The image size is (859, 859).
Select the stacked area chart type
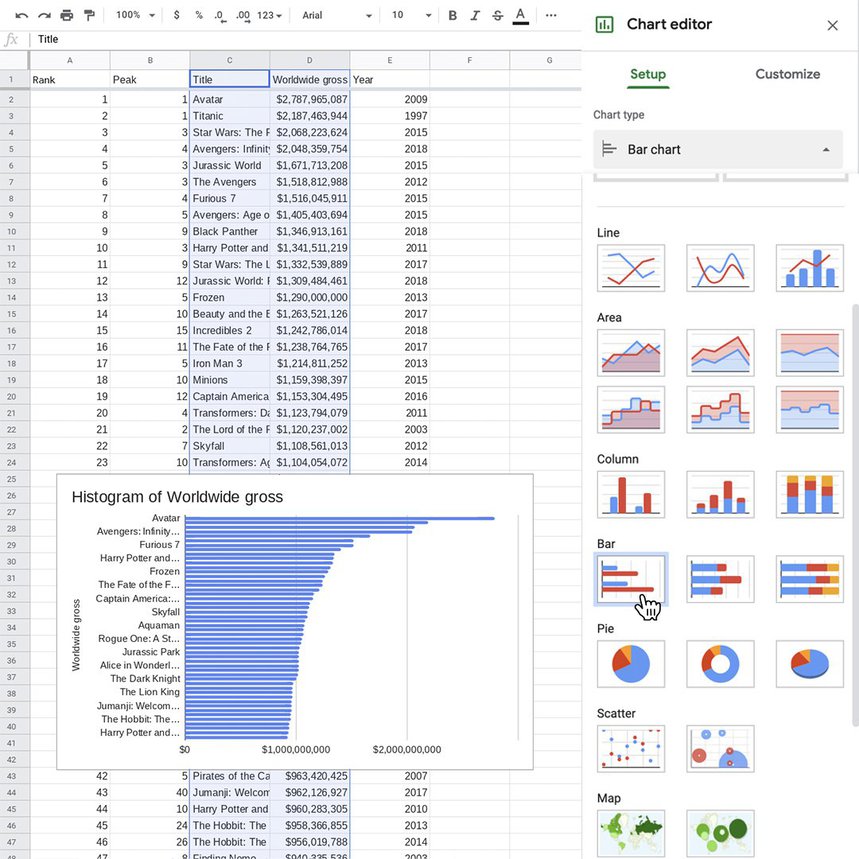[x=720, y=353]
